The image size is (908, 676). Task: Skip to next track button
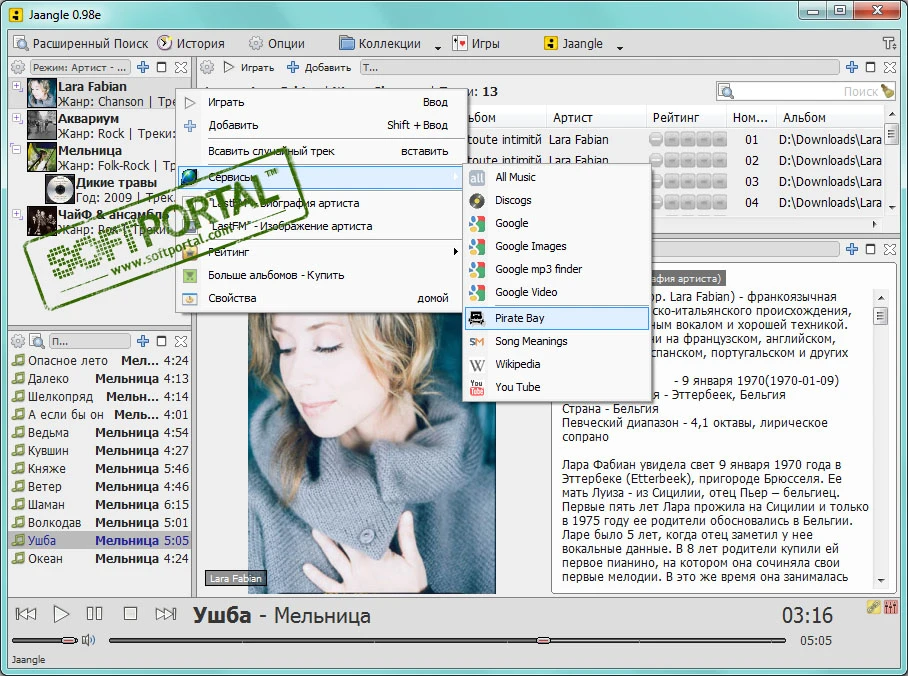[x=166, y=613]
